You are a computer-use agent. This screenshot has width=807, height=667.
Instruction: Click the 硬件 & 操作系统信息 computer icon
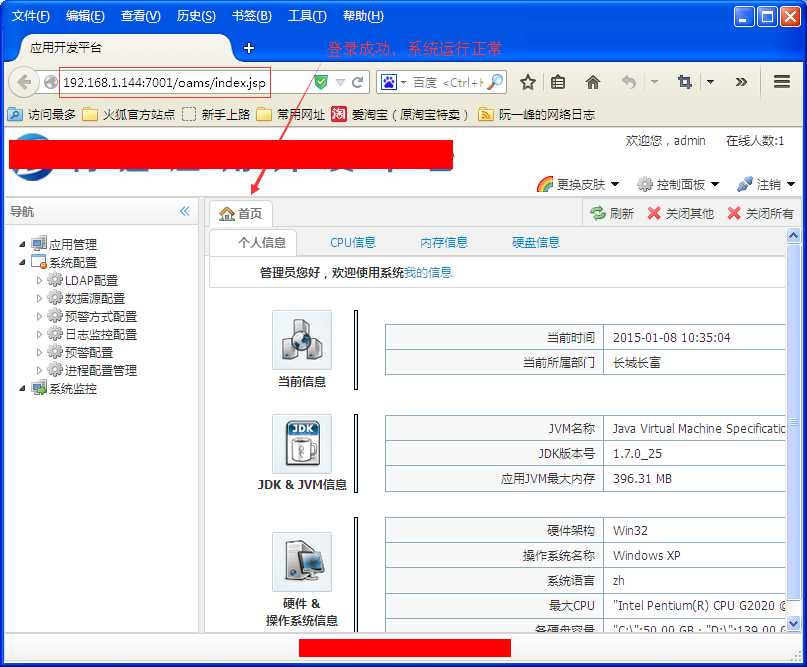[302, 562]
